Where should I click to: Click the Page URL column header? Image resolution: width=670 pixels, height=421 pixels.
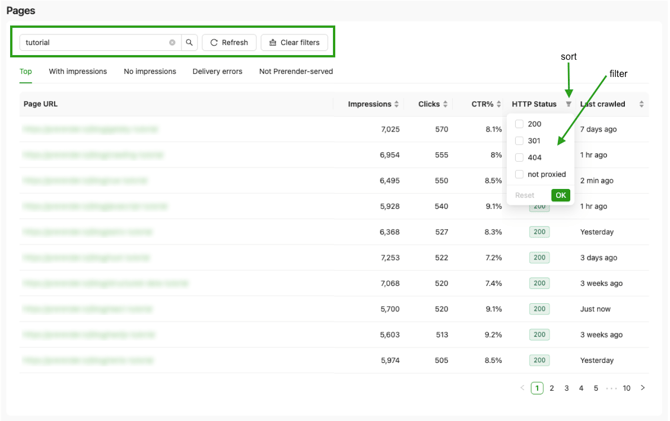[x=41, y=104]
